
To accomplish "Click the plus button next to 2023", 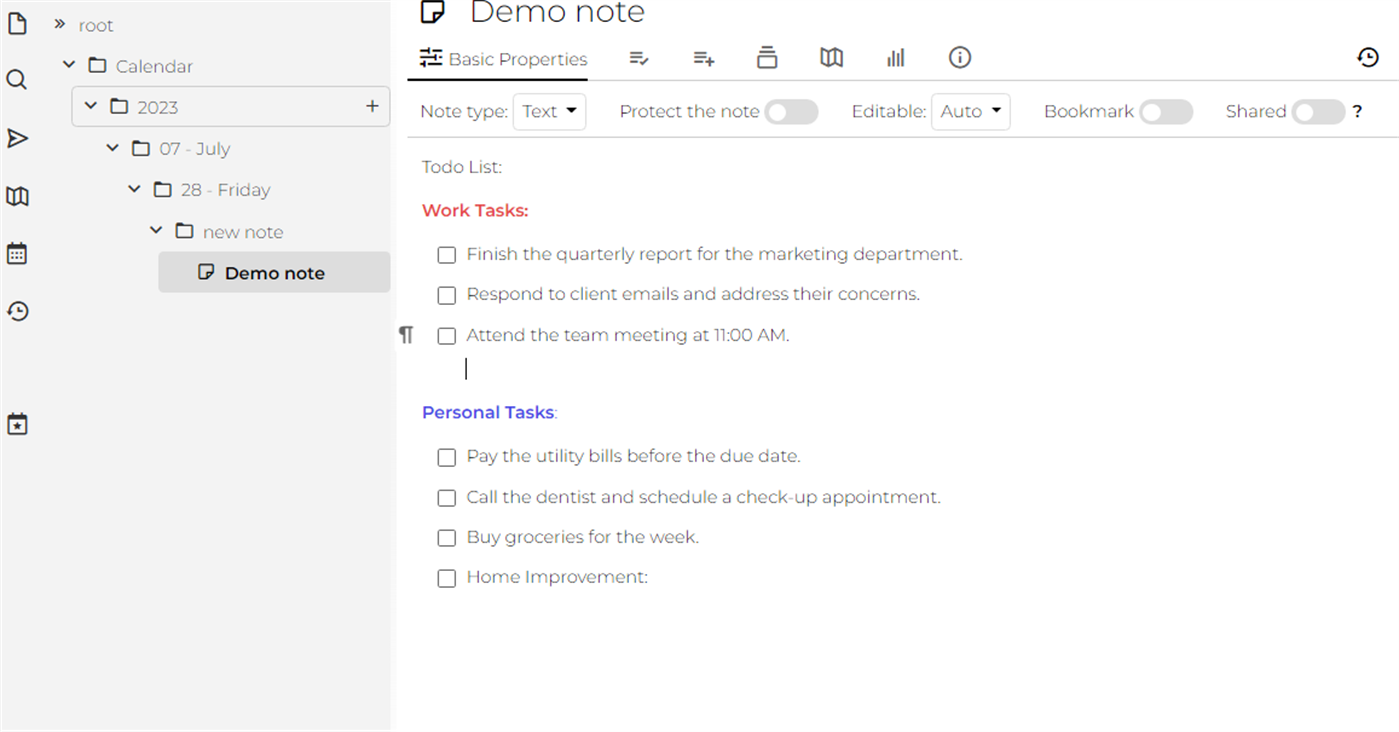I will click(x=372, y=106).
